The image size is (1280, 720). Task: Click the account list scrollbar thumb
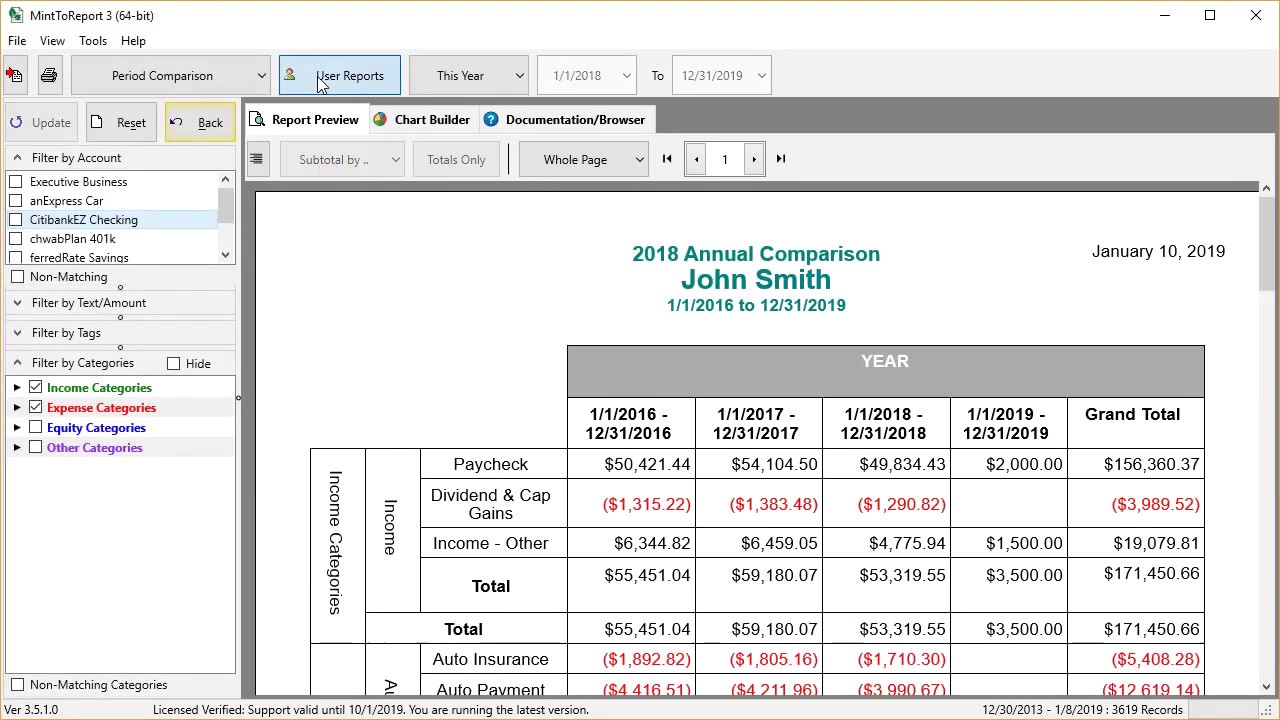pyautogui.click(x=225, y=205)
